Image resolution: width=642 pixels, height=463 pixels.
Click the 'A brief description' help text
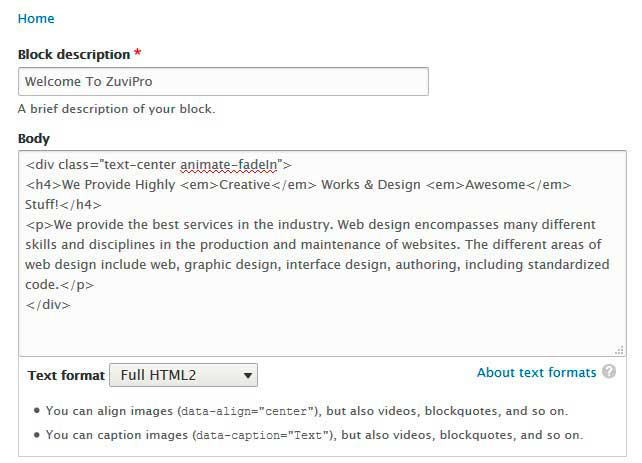[116, 109]
